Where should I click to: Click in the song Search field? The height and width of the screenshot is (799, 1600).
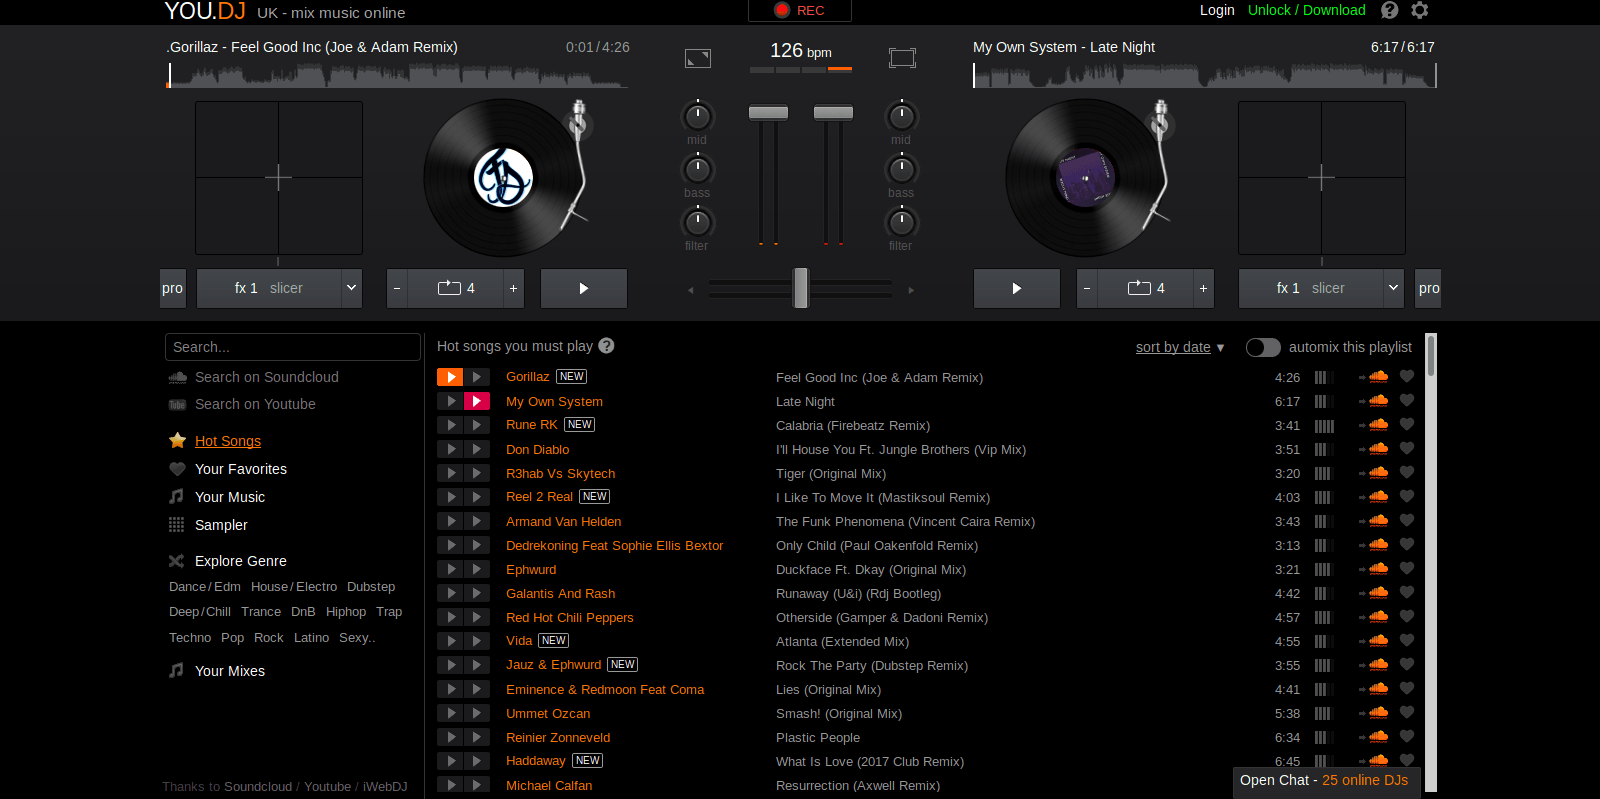tap(293, 347)
